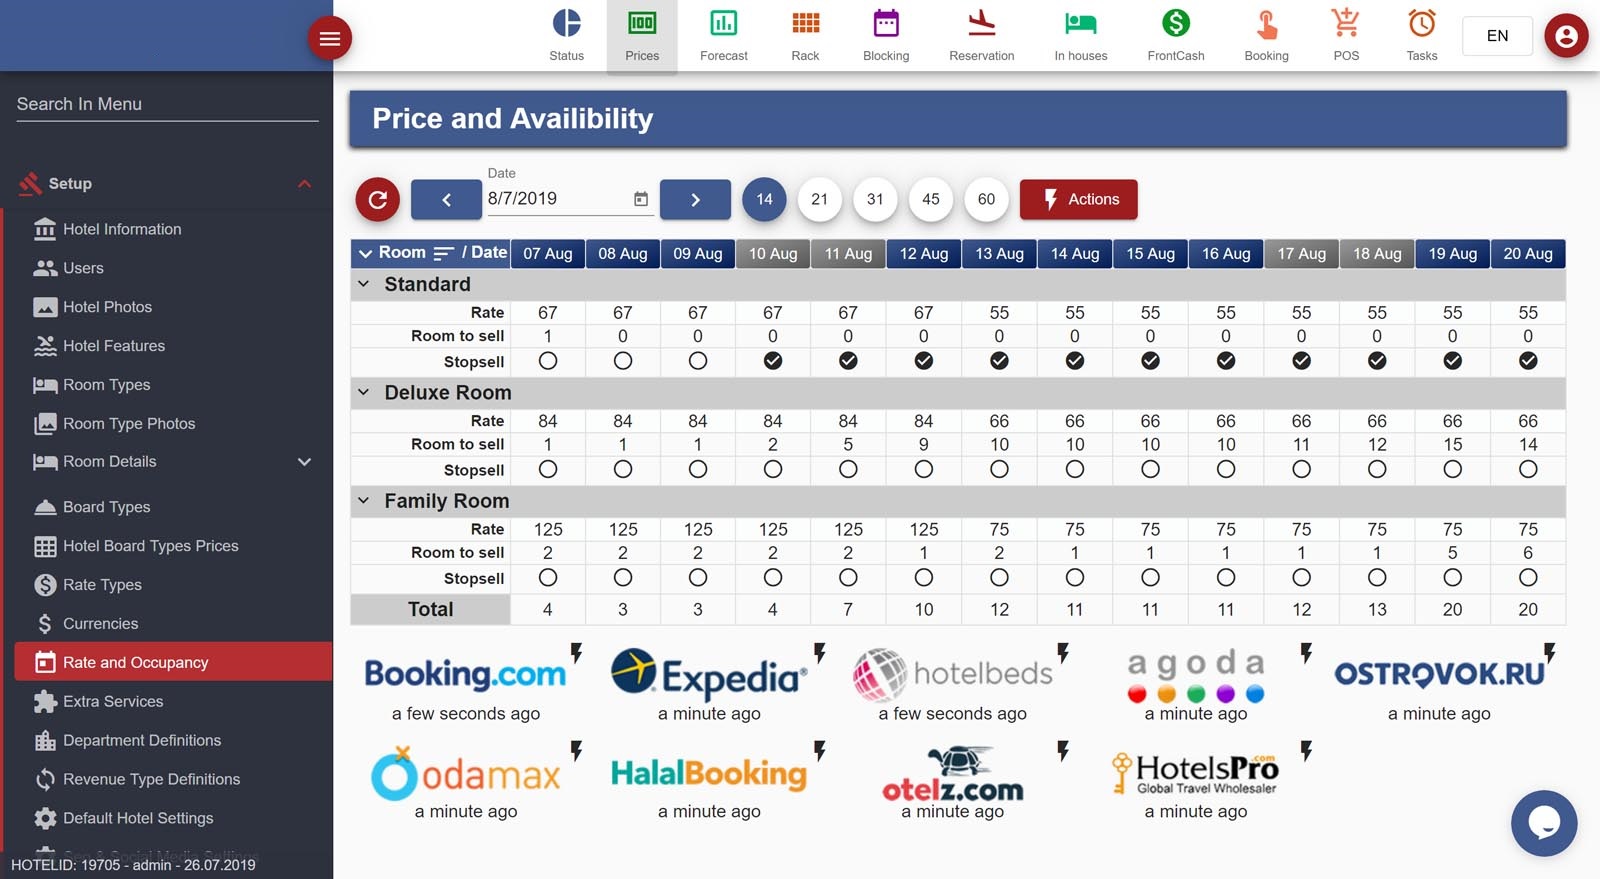Click the lightning bolt beside Expedia
Image resolution: width=1600 pixels, height=879 pixels.
tap(819, 653)
